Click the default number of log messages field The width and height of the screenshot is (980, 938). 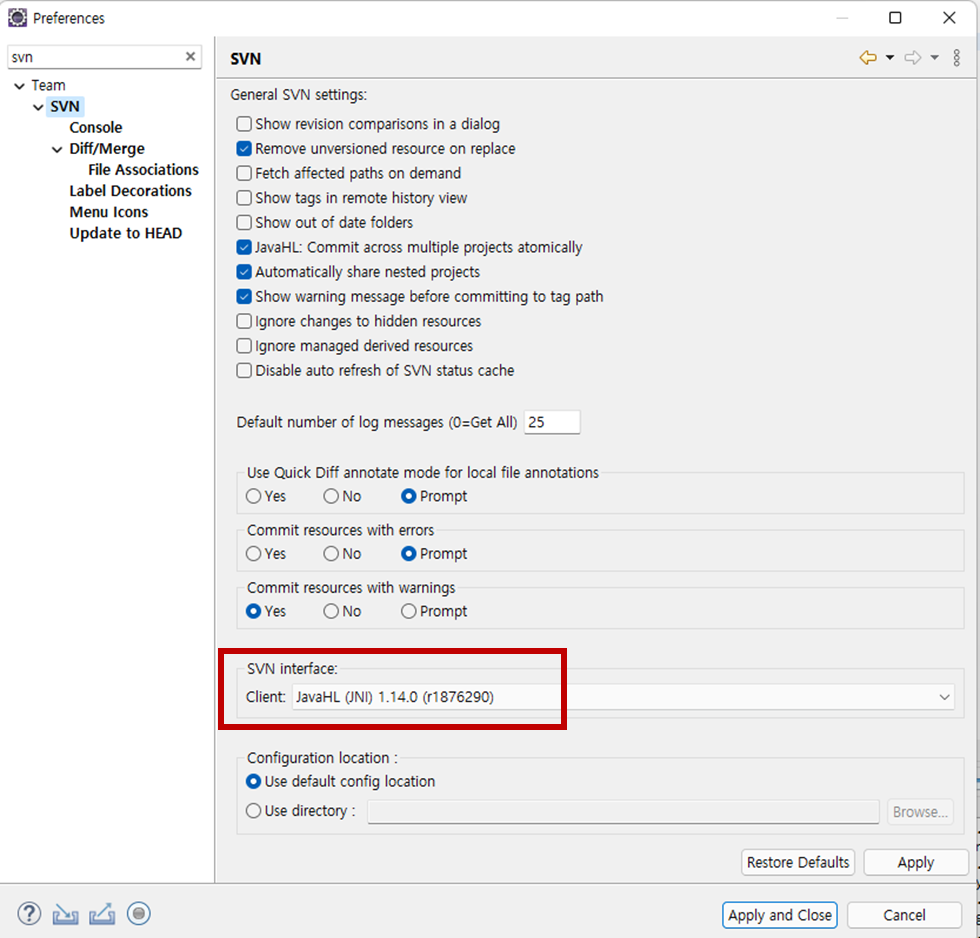click(552, 422)
